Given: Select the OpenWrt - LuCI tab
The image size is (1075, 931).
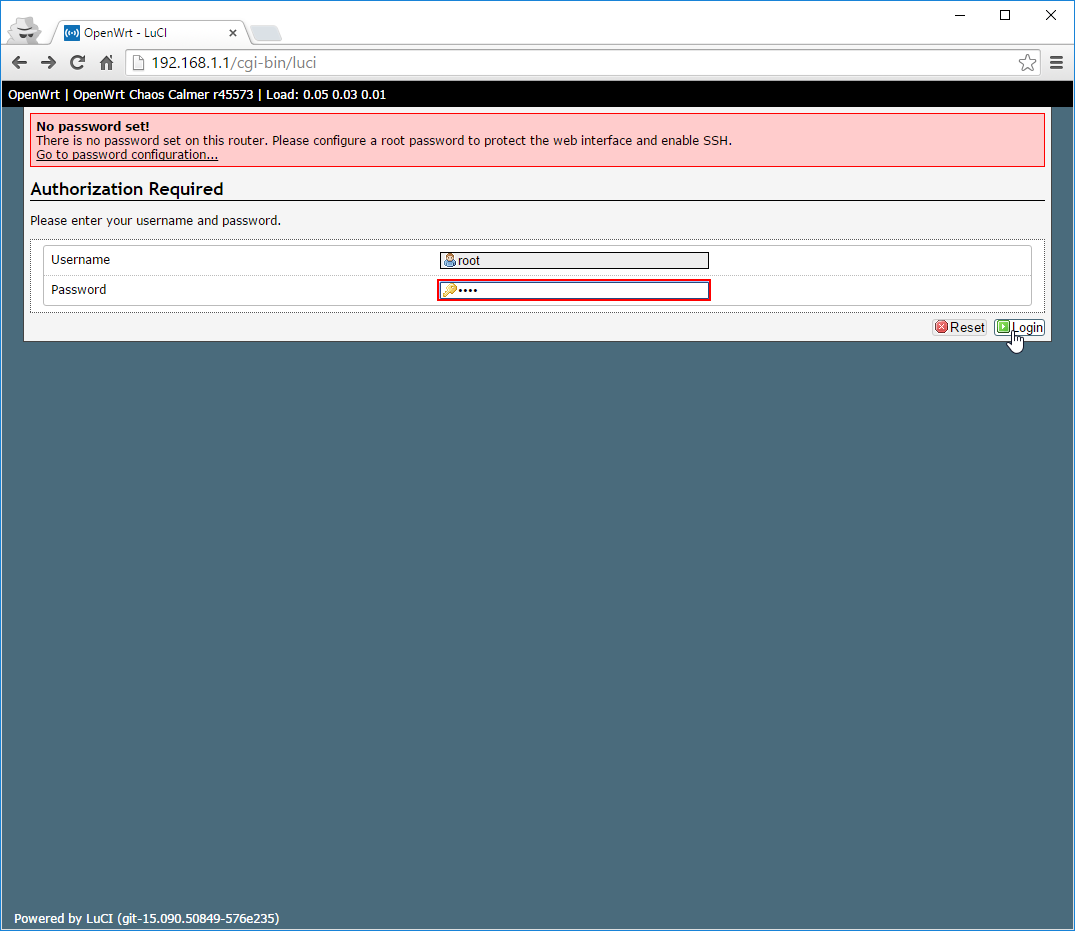Looking at the screenshot, I should 140,32.
